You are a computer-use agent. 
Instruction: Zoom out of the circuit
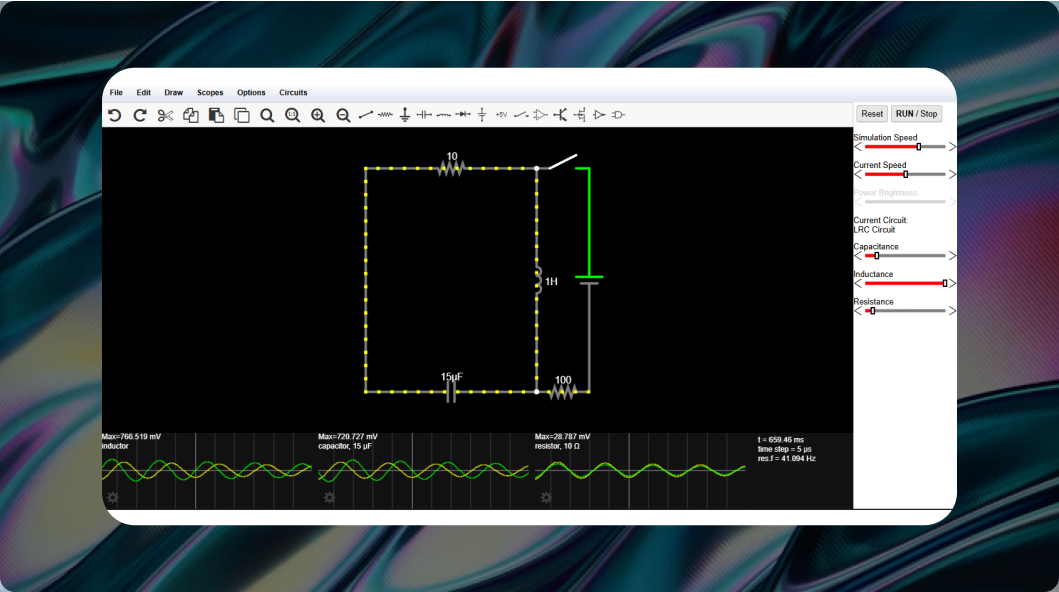pyautogui.click(x=344, y=115)
